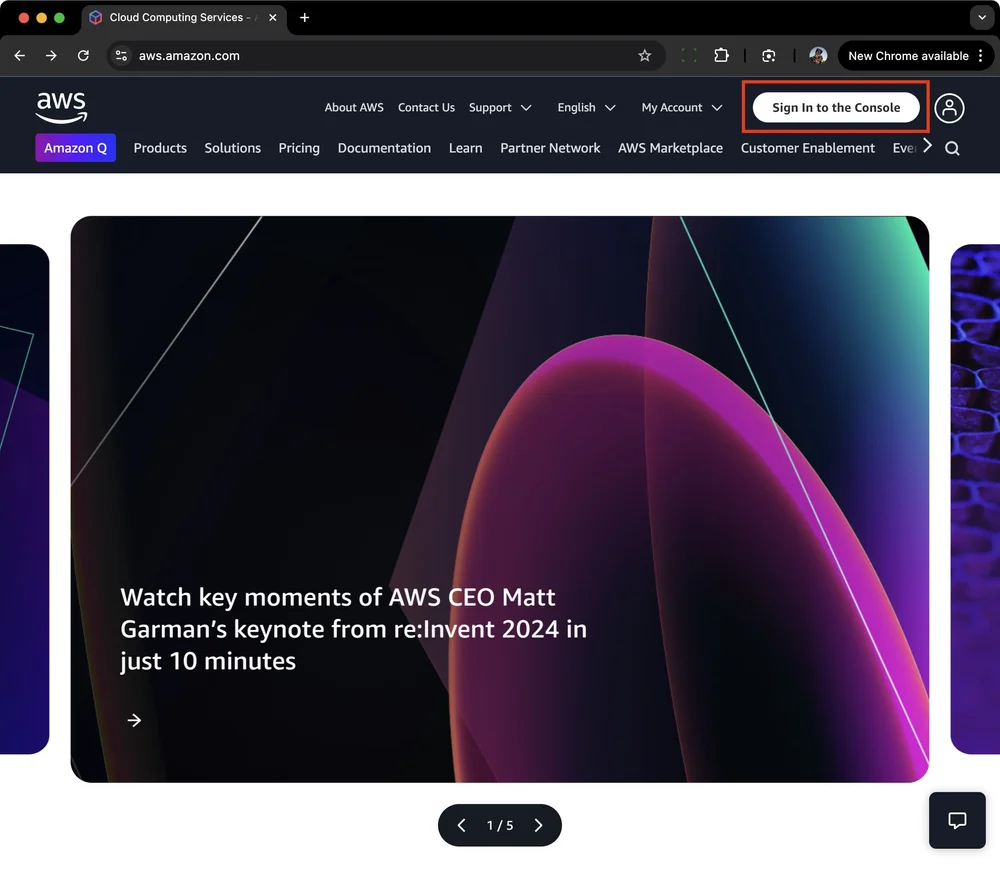Navigate forward in browser
The height and width of the screenshot is (872, 1000).
[51, 55]
